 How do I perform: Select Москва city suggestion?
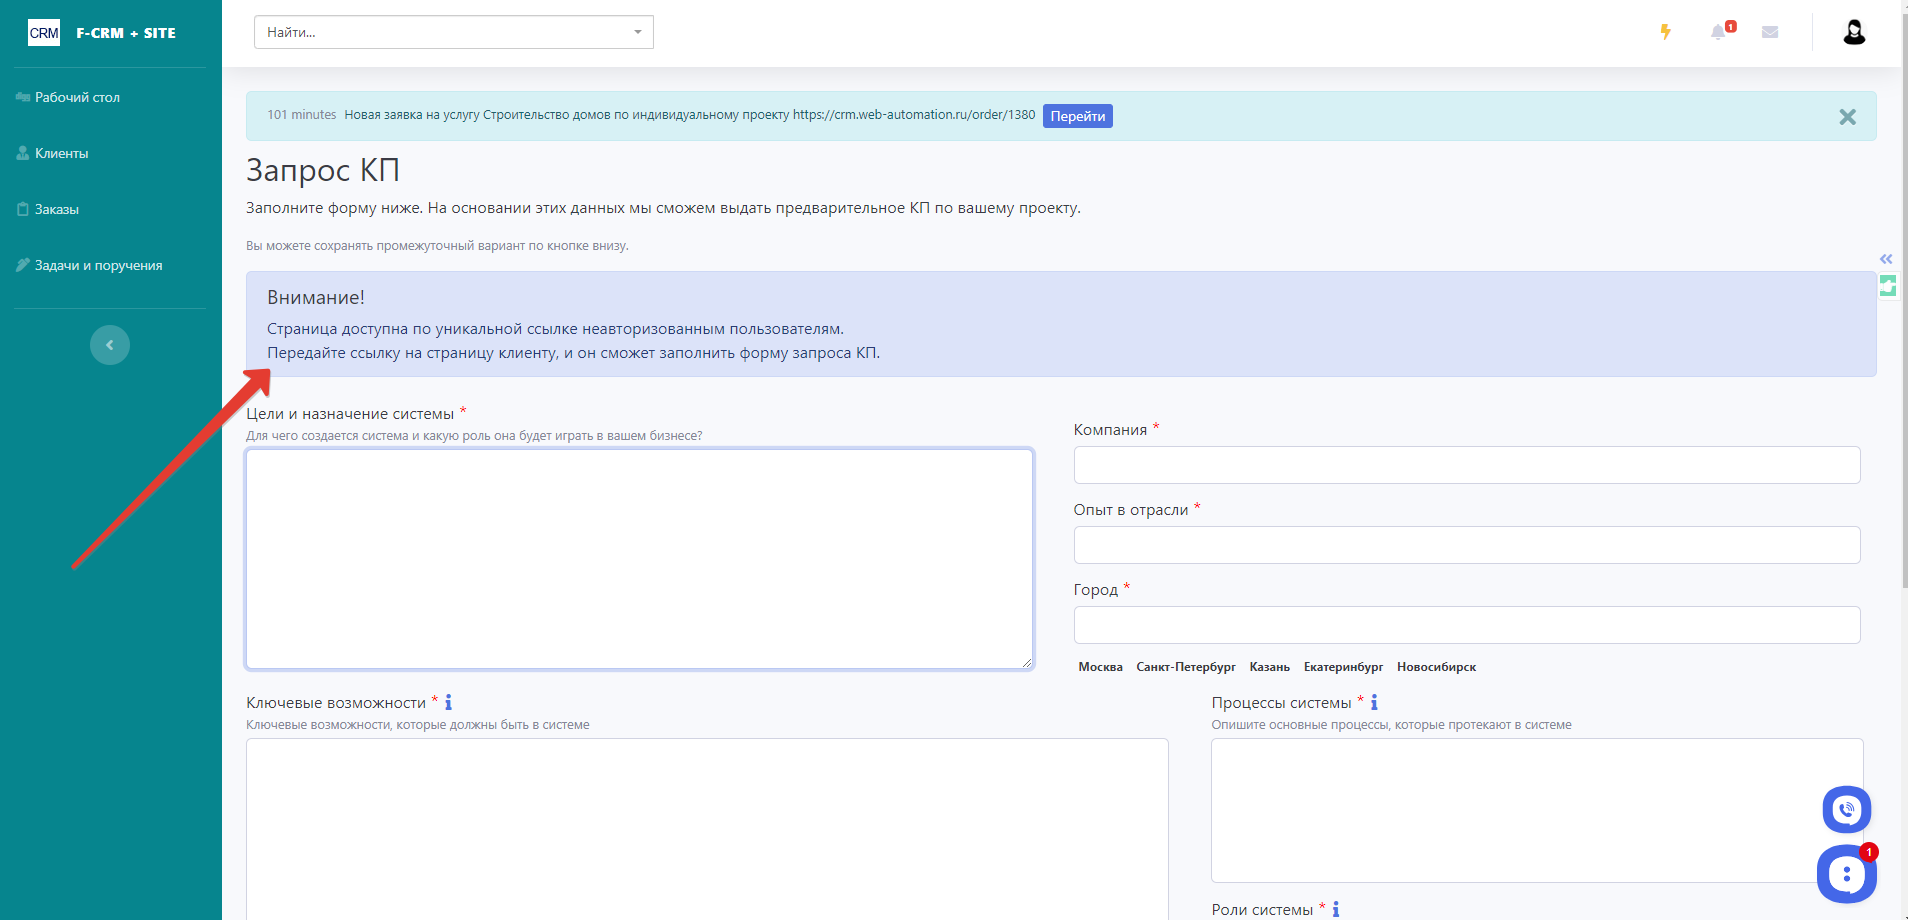1100,667
